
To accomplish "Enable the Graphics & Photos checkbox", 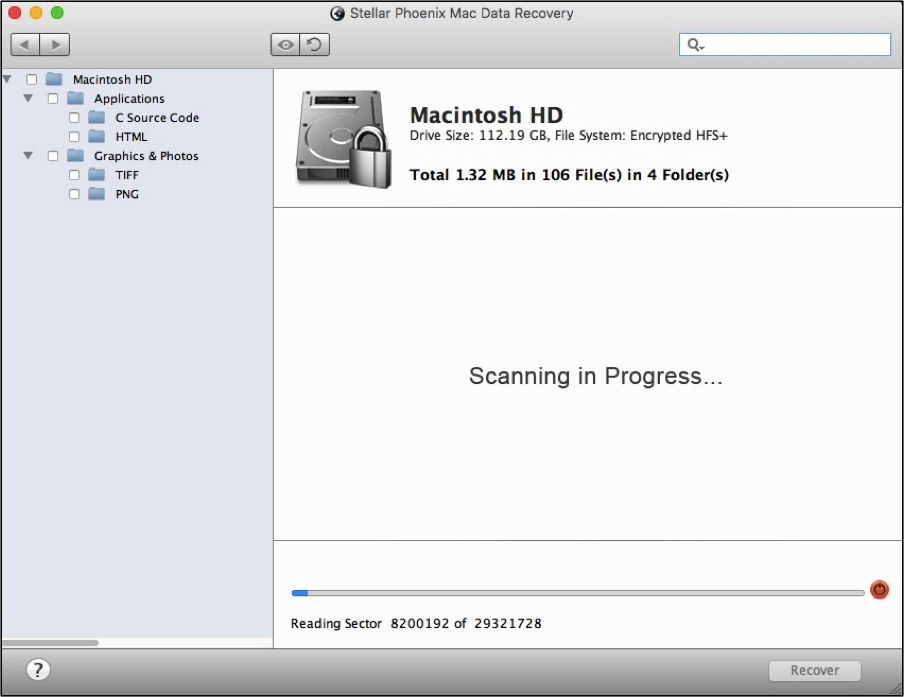I will (x=53, y=156).
